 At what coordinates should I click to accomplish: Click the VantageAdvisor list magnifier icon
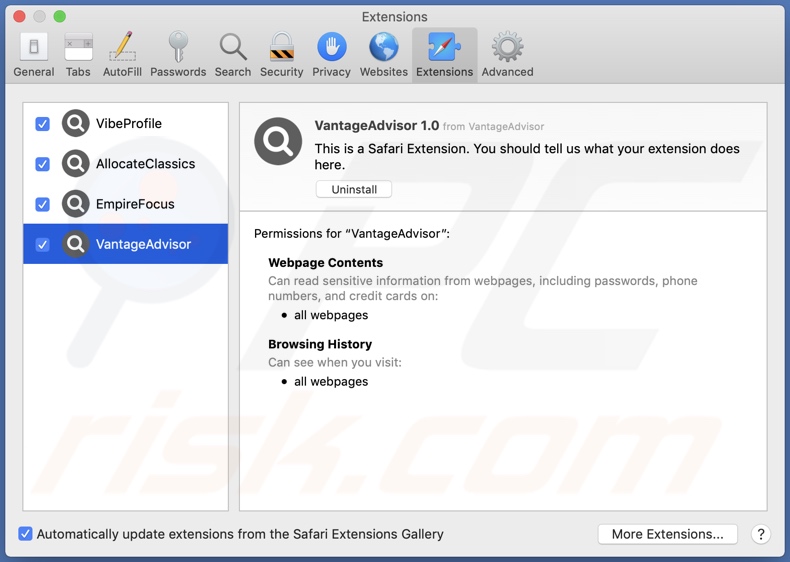click(x=76, y=244)
